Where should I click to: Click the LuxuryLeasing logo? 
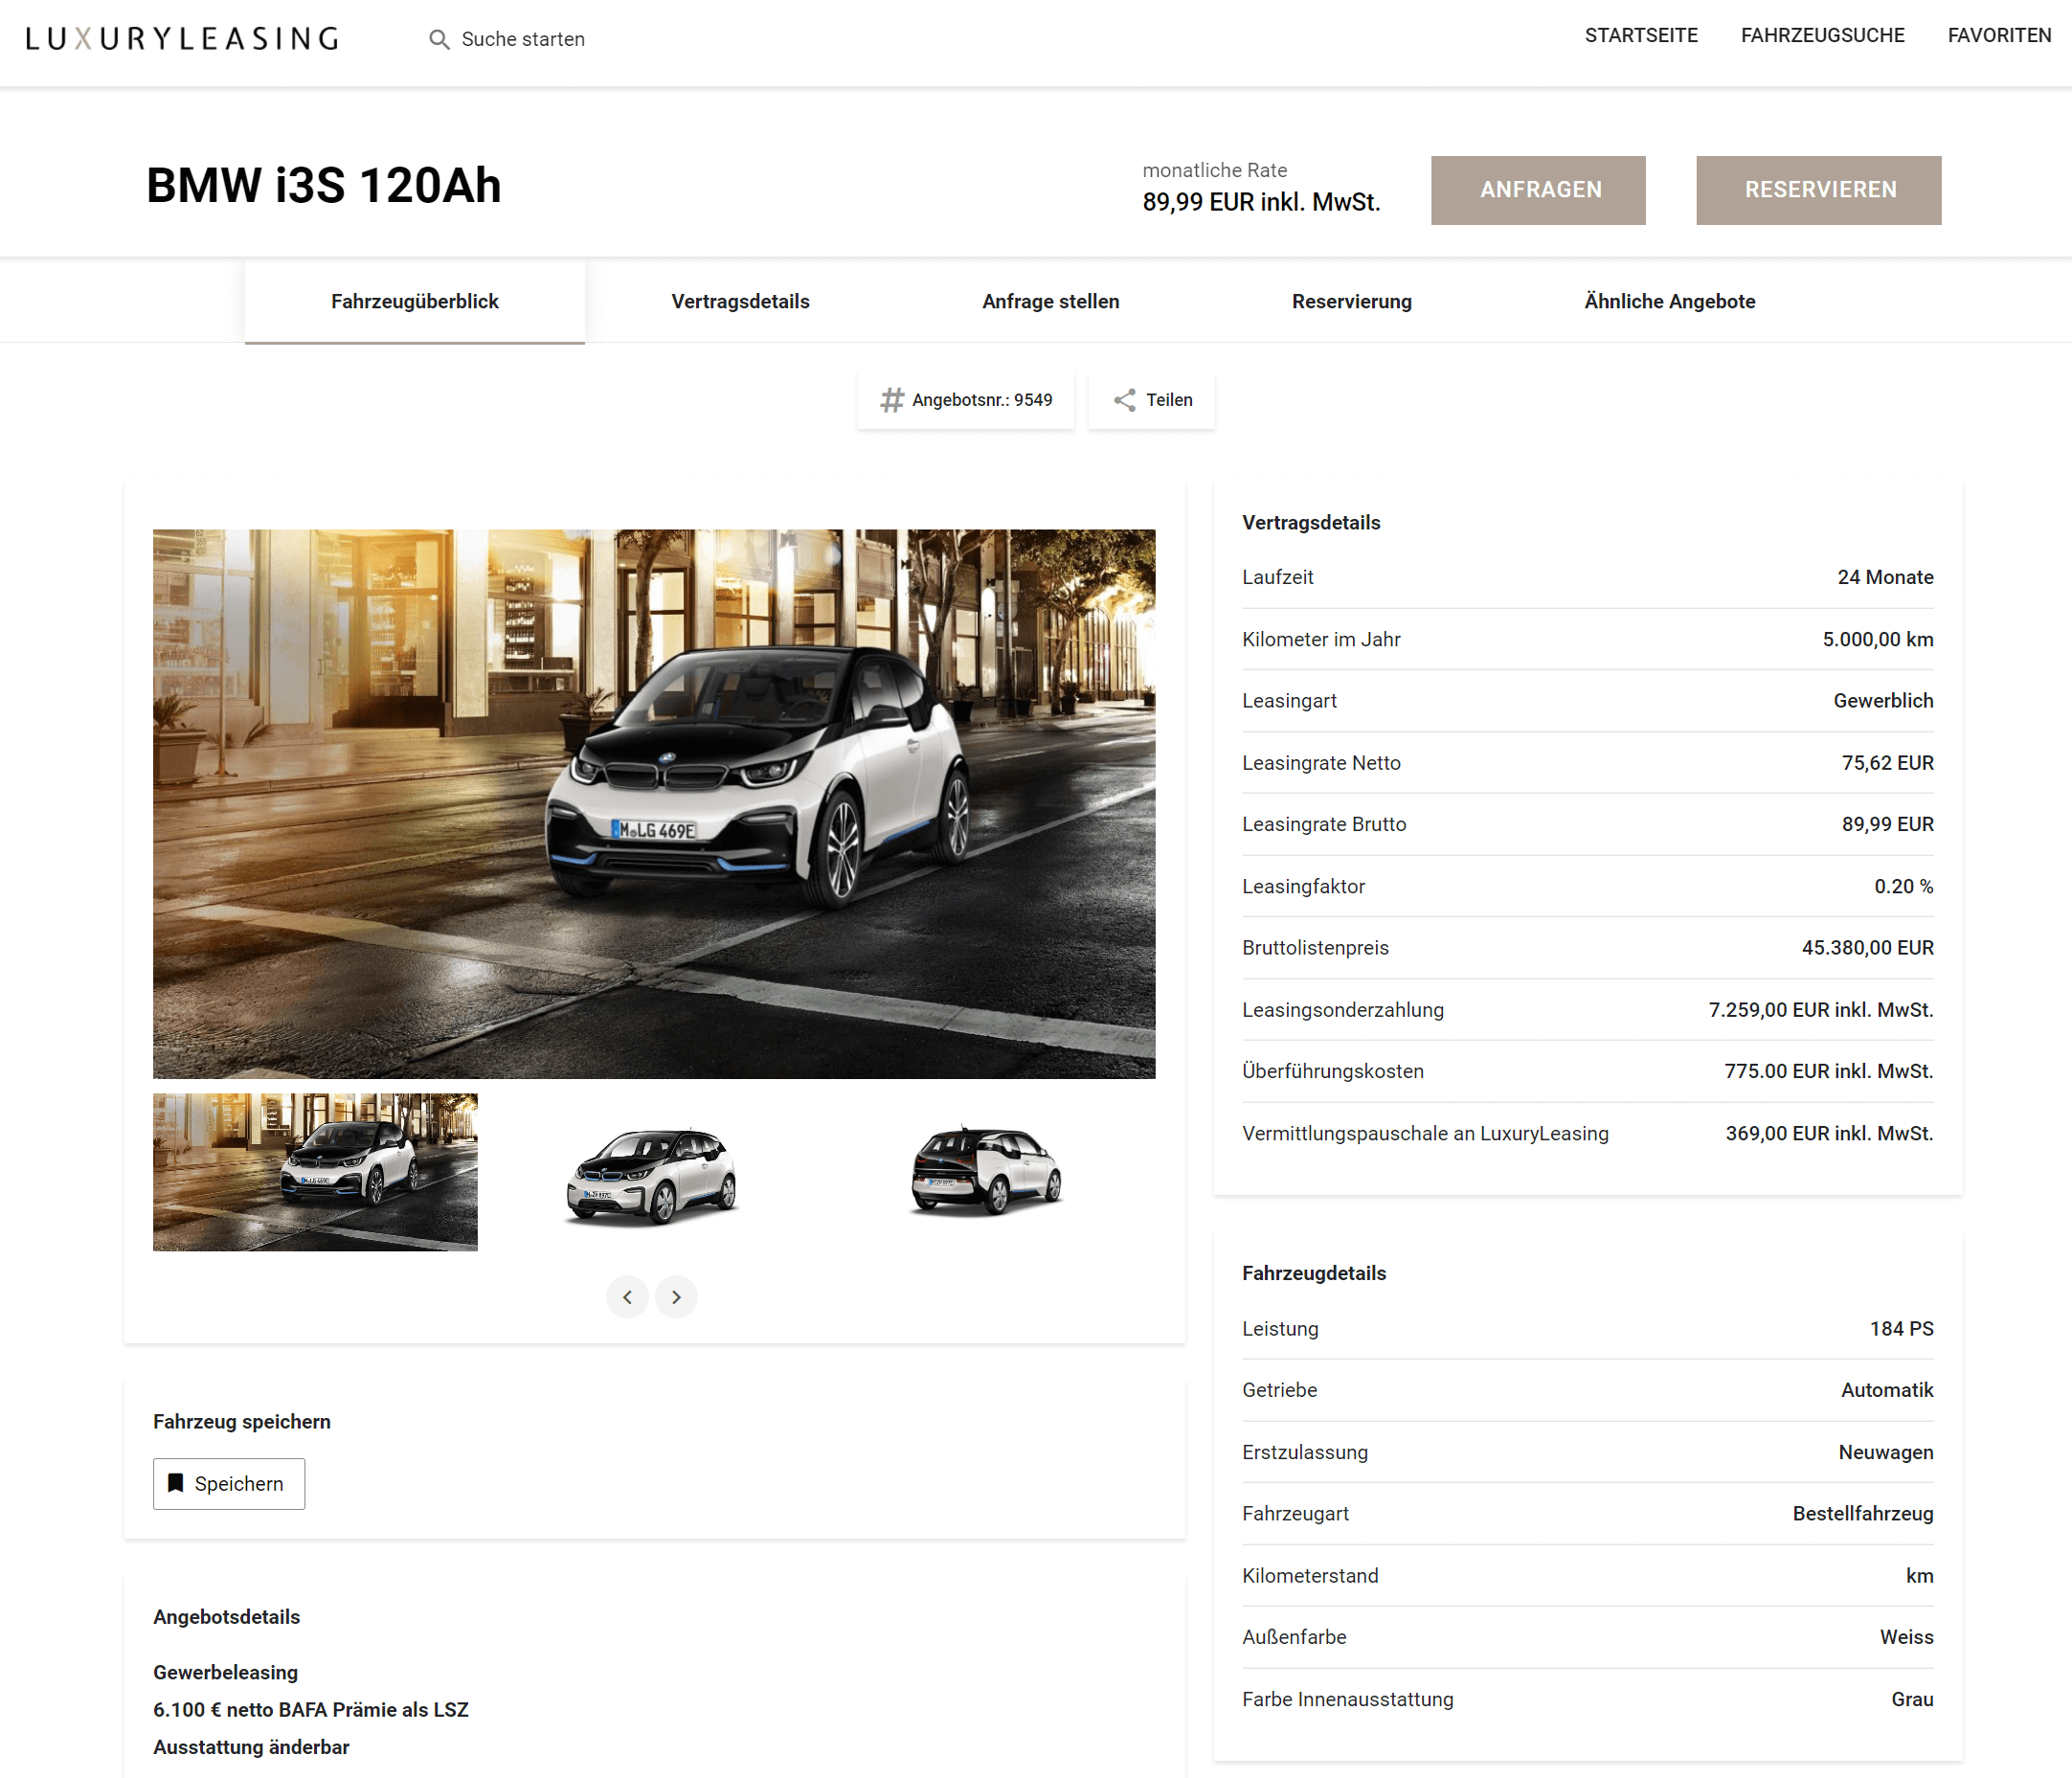coord(182,38)
